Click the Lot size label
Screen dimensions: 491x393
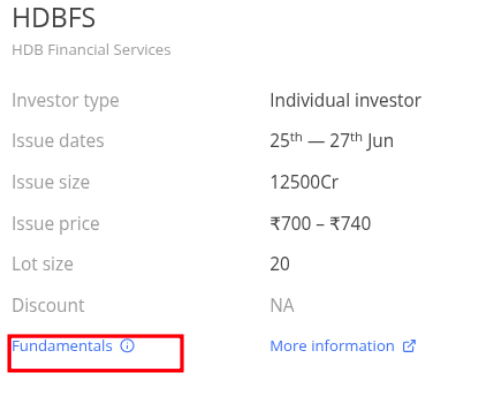coord(43,264)
